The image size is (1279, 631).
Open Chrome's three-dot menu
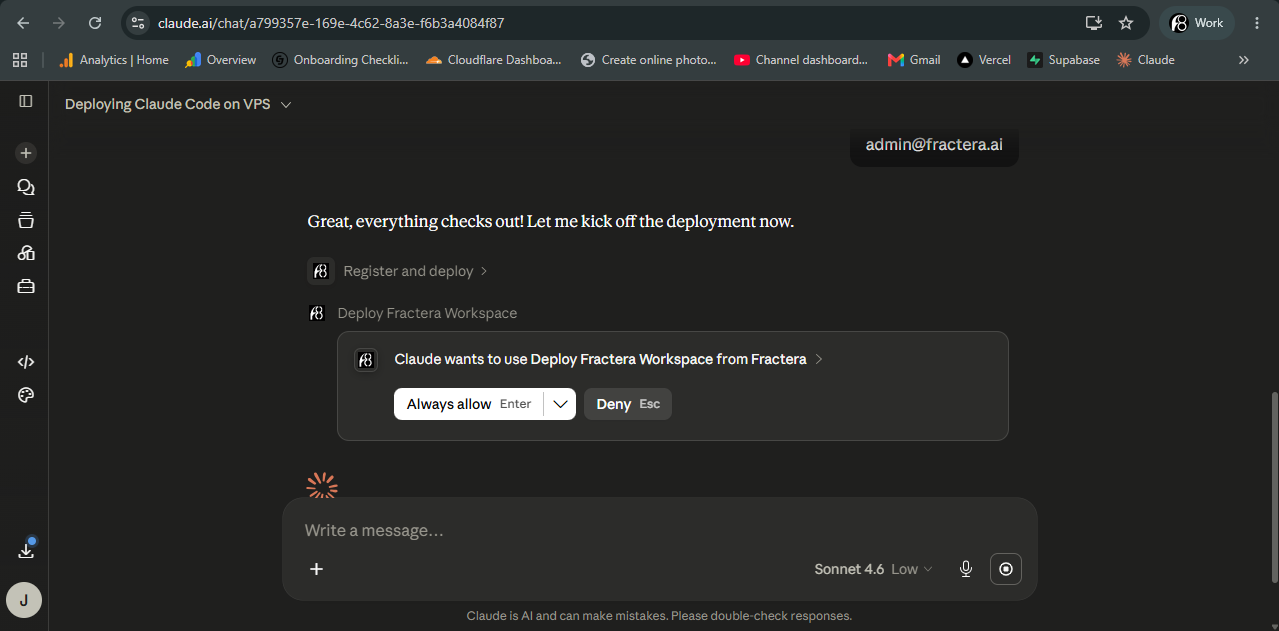1257,23
